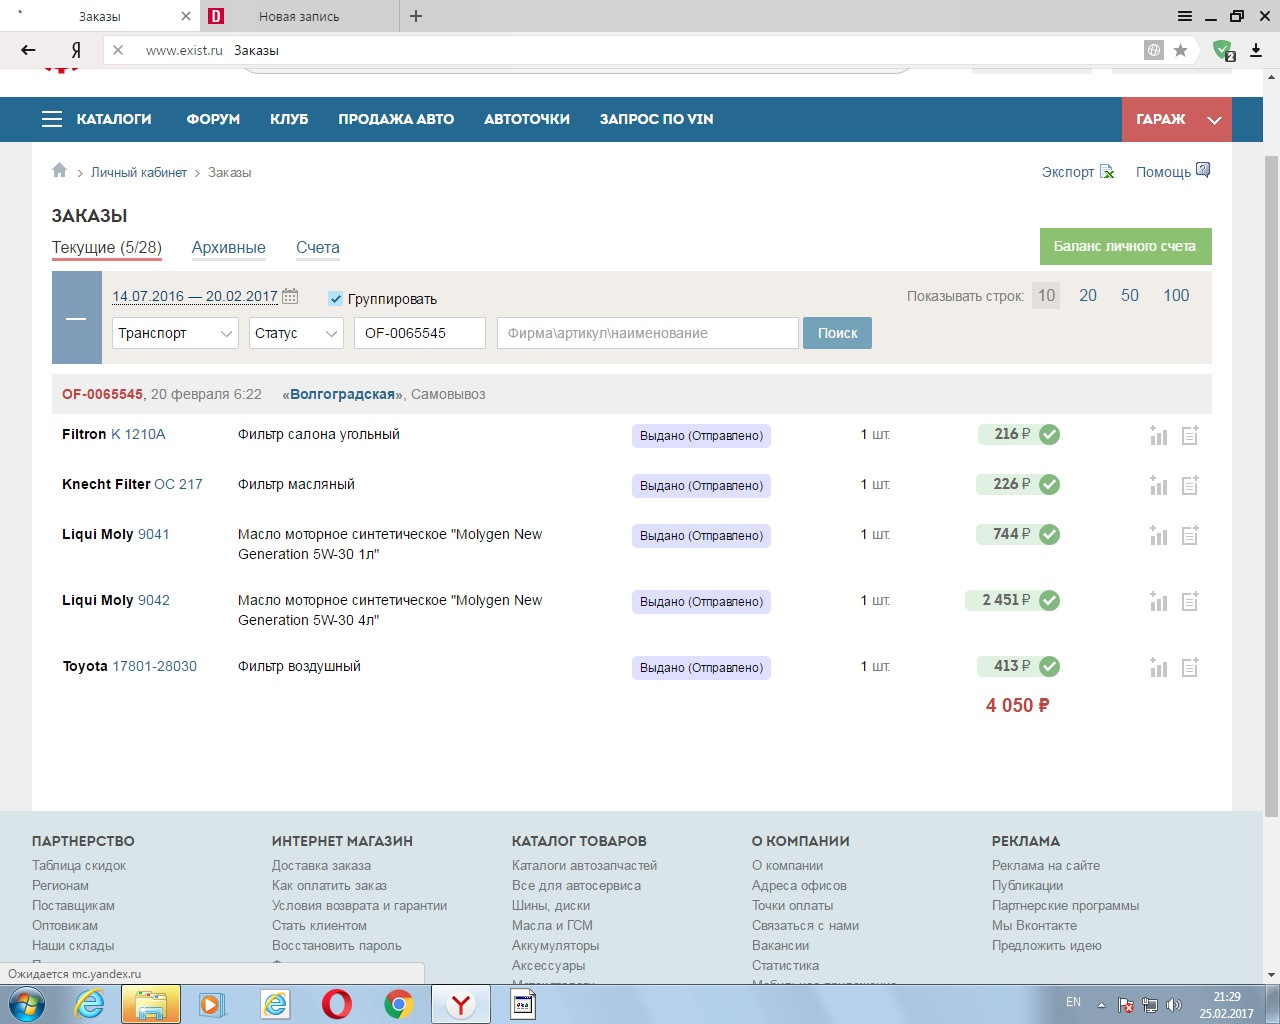
Task: Click the browser address bar
Action: (x=640, y=50)
